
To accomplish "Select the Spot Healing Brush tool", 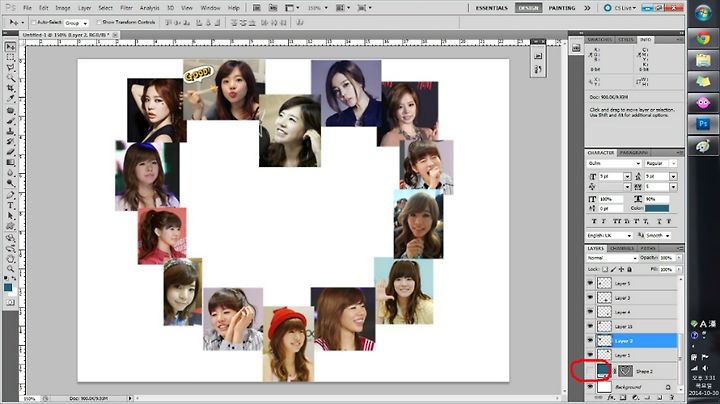I will click(10, 111).
